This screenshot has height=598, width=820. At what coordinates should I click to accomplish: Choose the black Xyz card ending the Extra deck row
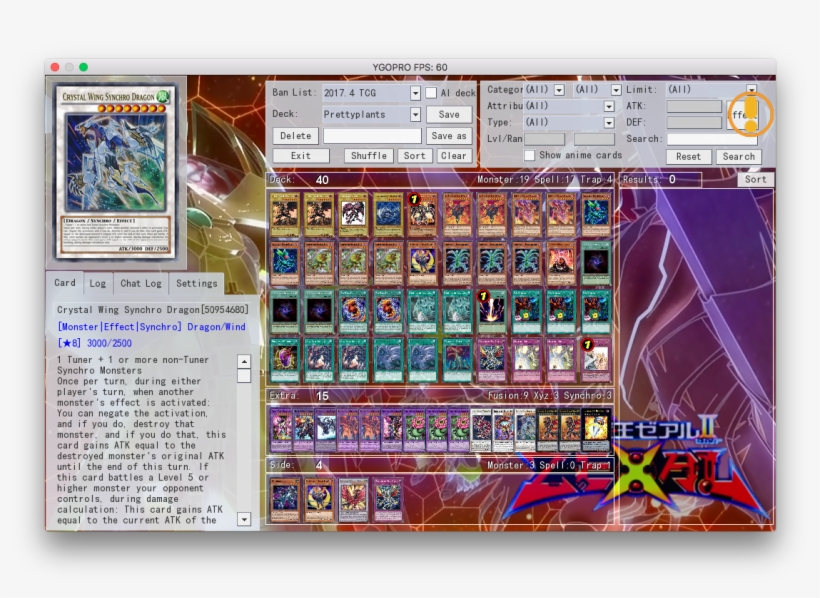tap(596, 430)
